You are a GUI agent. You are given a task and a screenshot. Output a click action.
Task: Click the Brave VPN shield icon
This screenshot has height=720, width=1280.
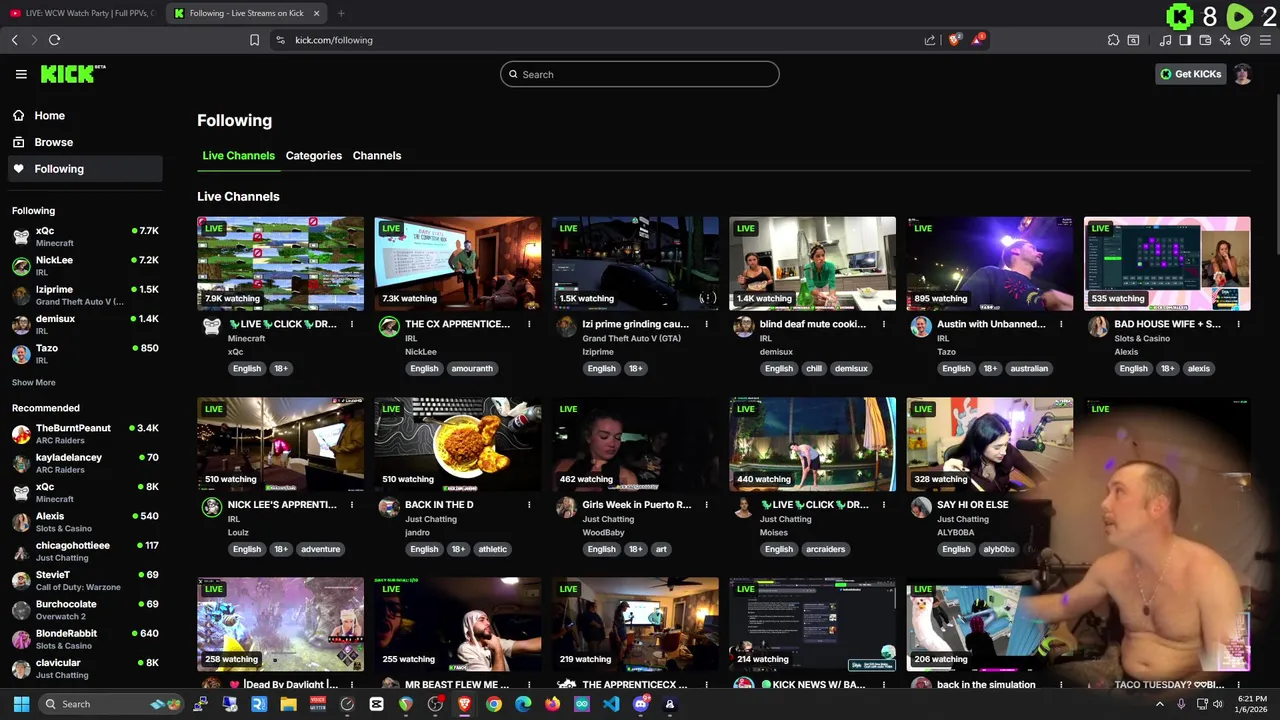click(1245, 40)
